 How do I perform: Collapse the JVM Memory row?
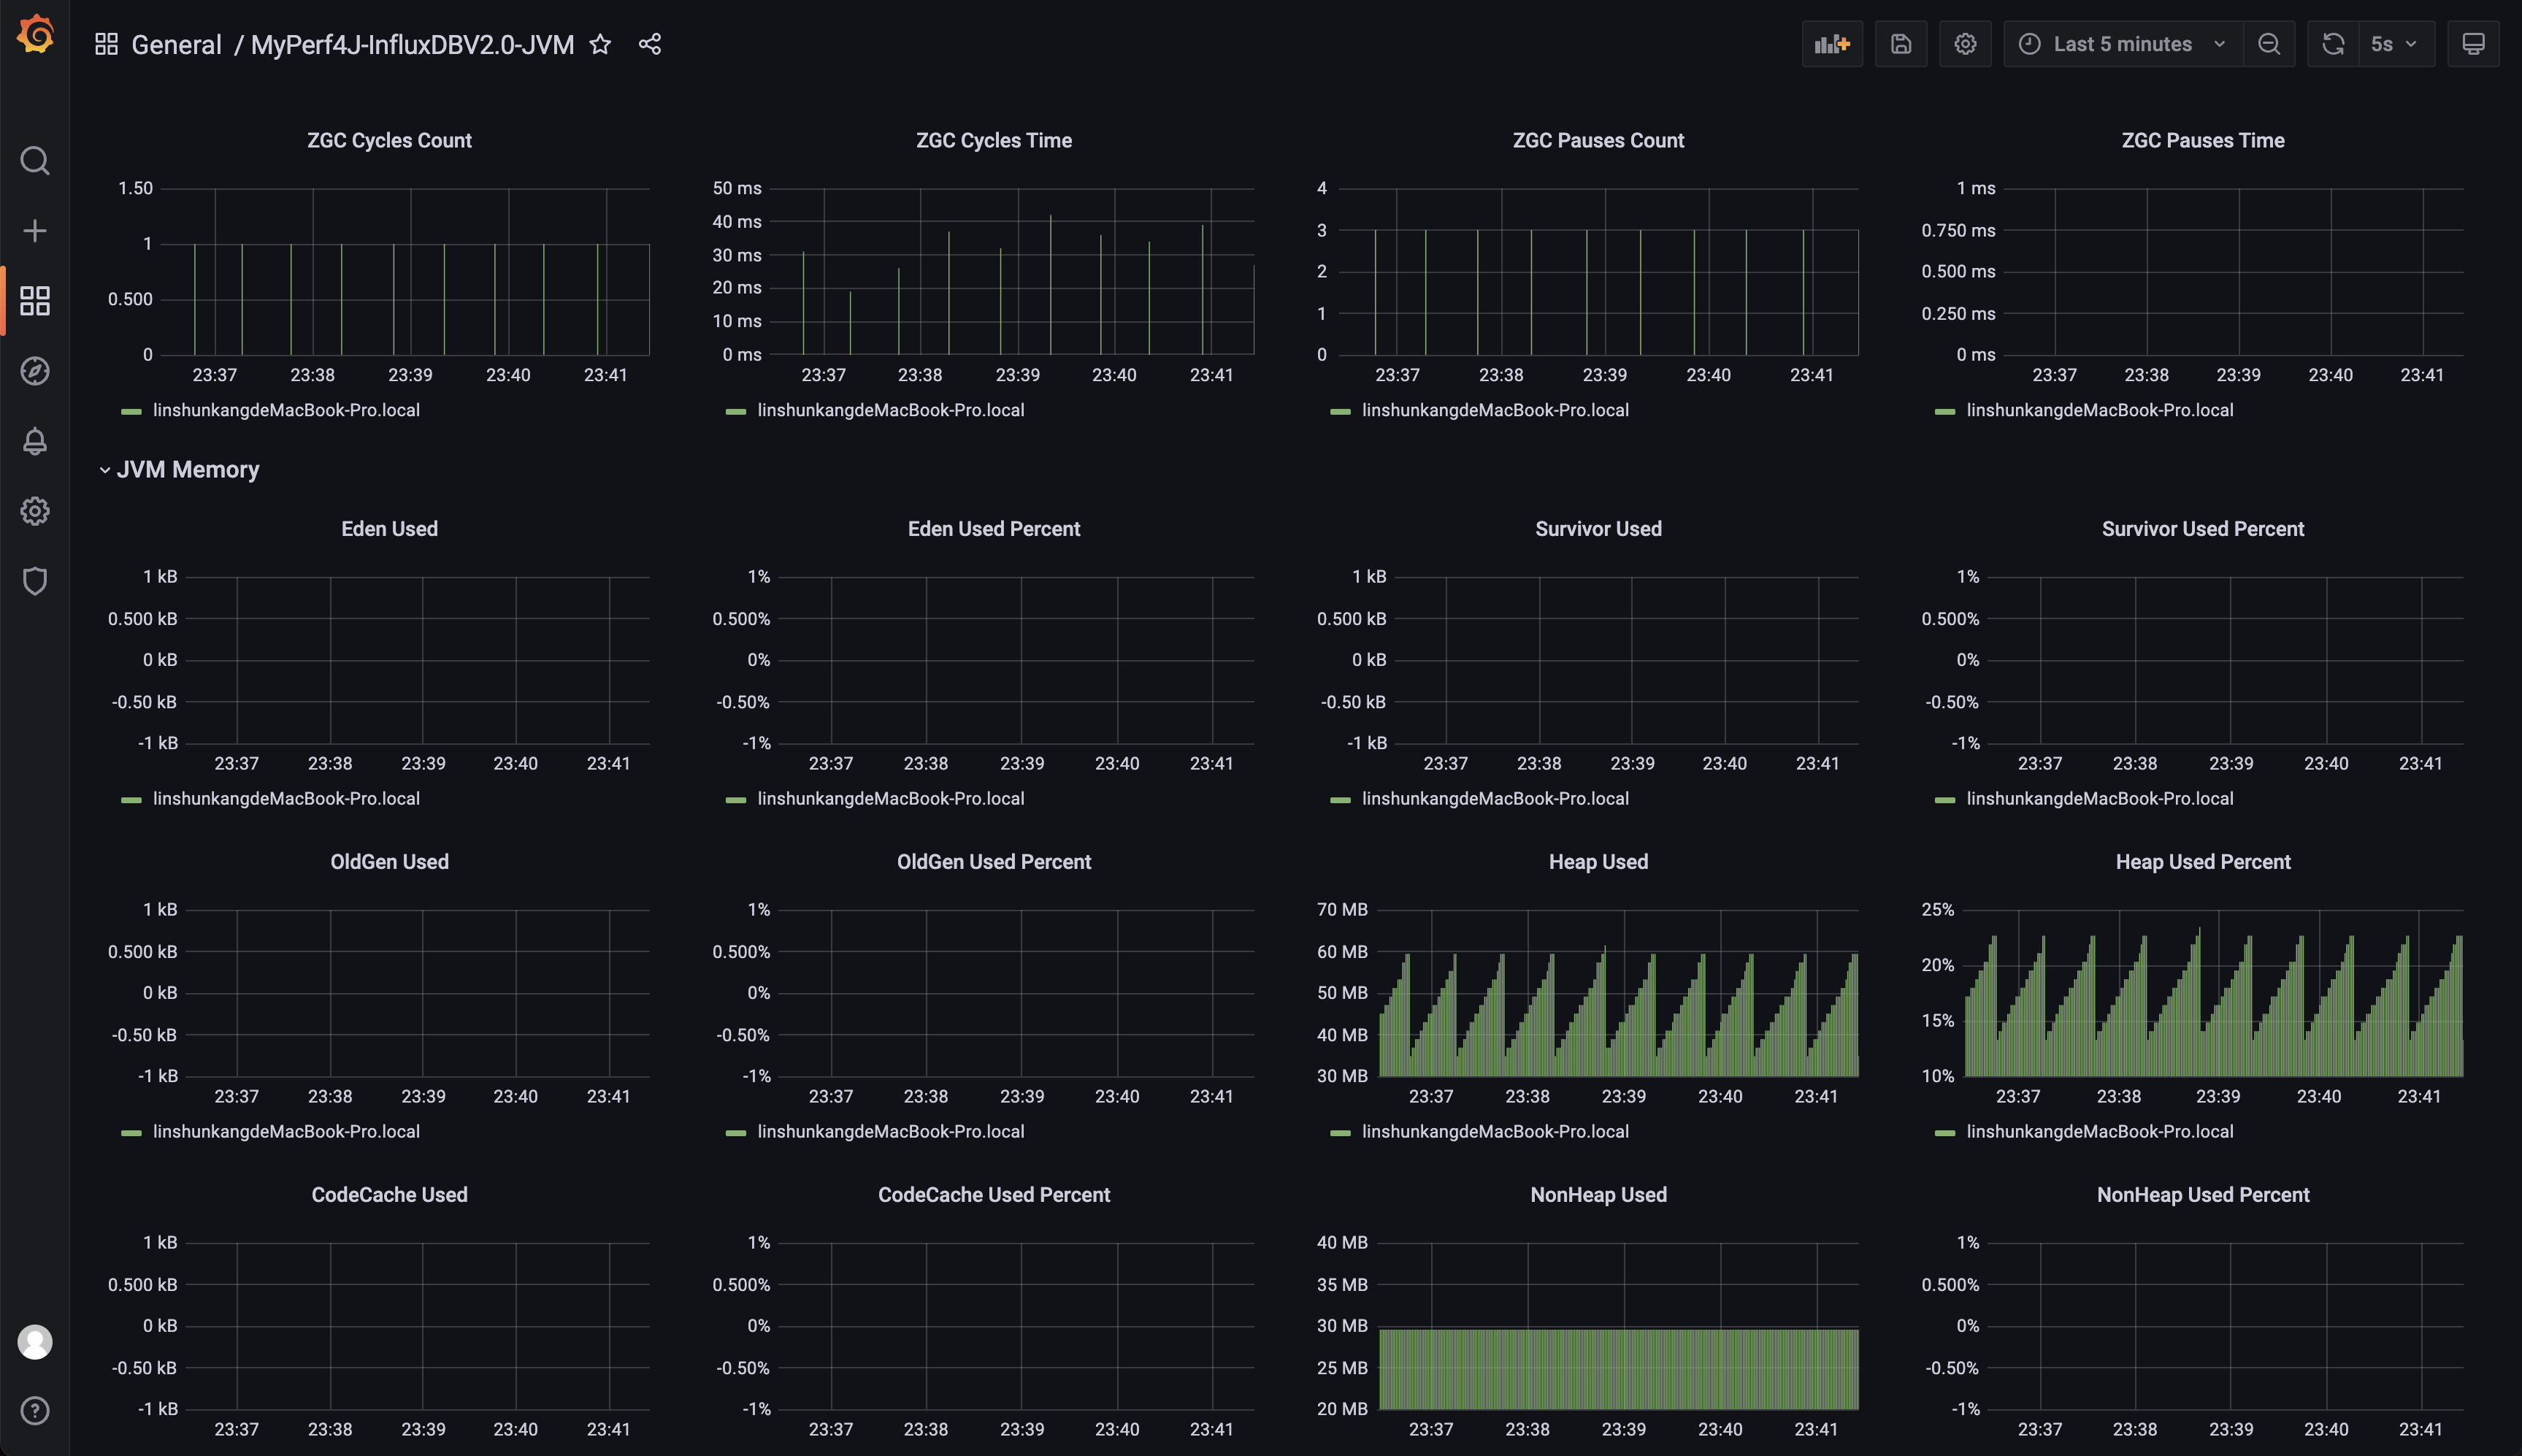(x=187, y=469)
